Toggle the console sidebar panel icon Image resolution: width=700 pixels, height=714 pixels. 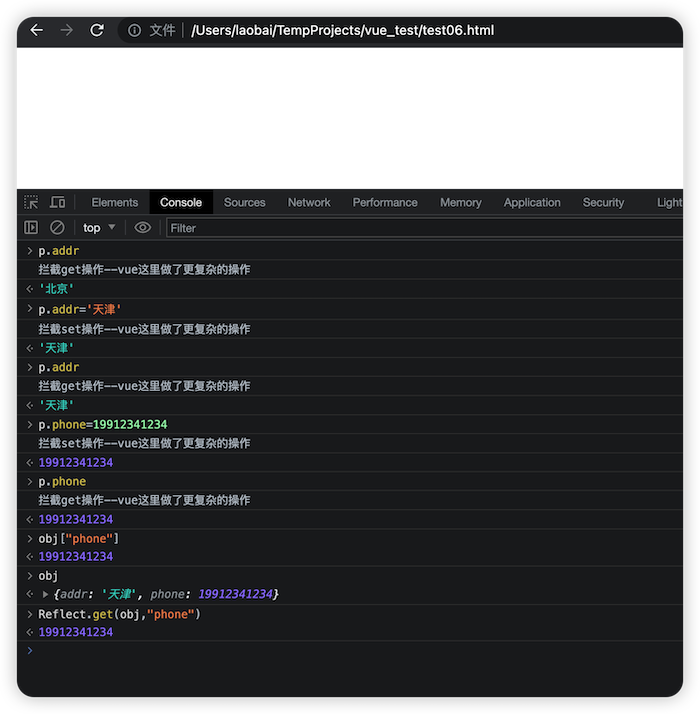(x=31, y=227)
